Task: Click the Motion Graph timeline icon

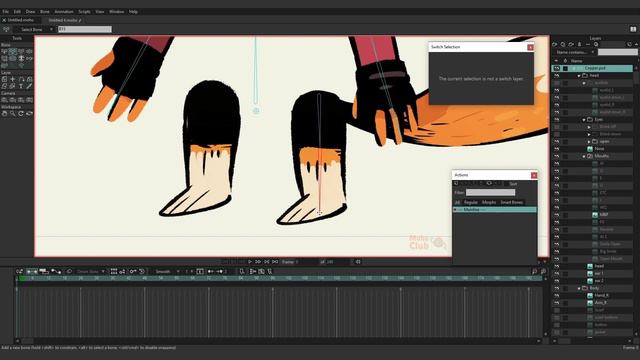Action: pos(56,271)
